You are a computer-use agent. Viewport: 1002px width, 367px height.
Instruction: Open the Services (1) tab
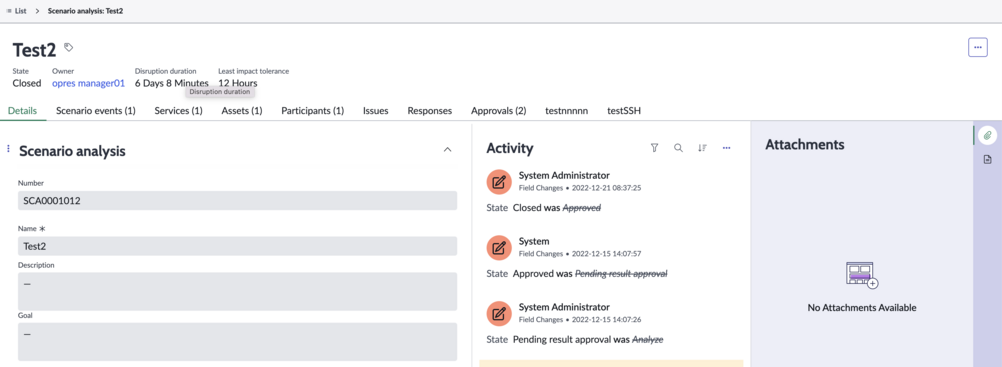pos(178,111)
